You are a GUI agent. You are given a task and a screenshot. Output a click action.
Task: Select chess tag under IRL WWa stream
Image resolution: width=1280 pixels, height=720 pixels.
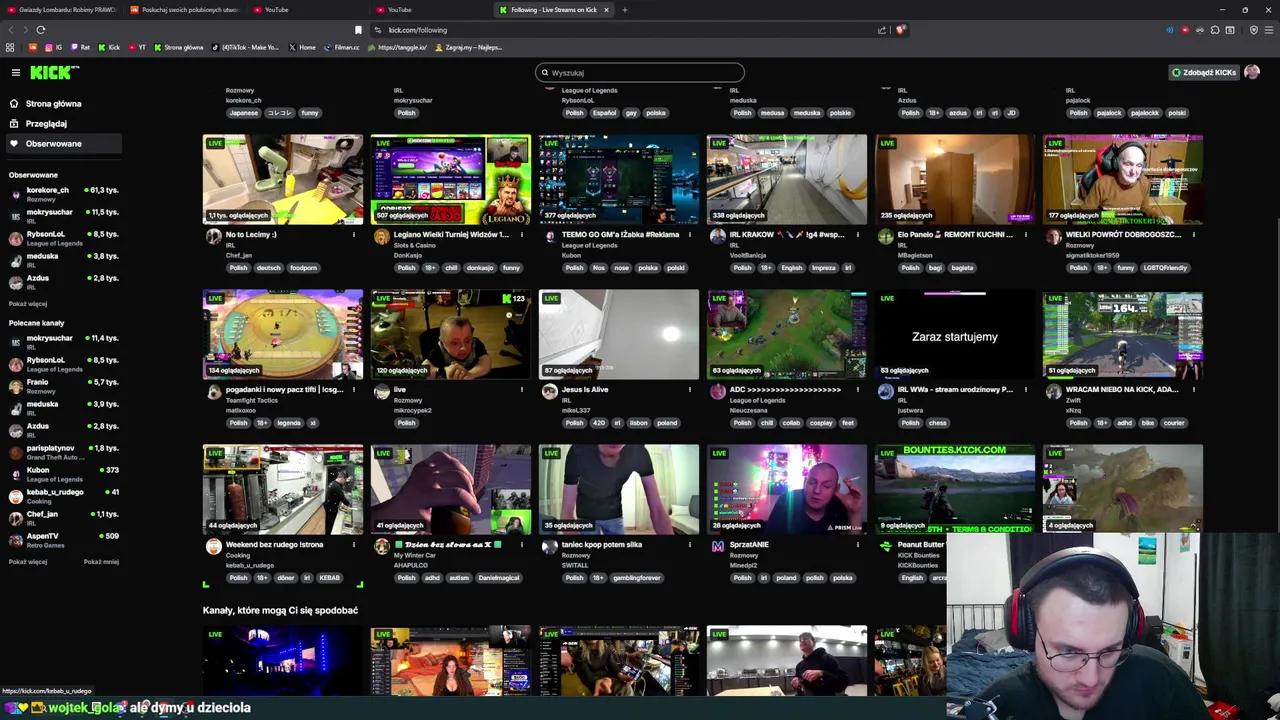(x=938, y=423)
